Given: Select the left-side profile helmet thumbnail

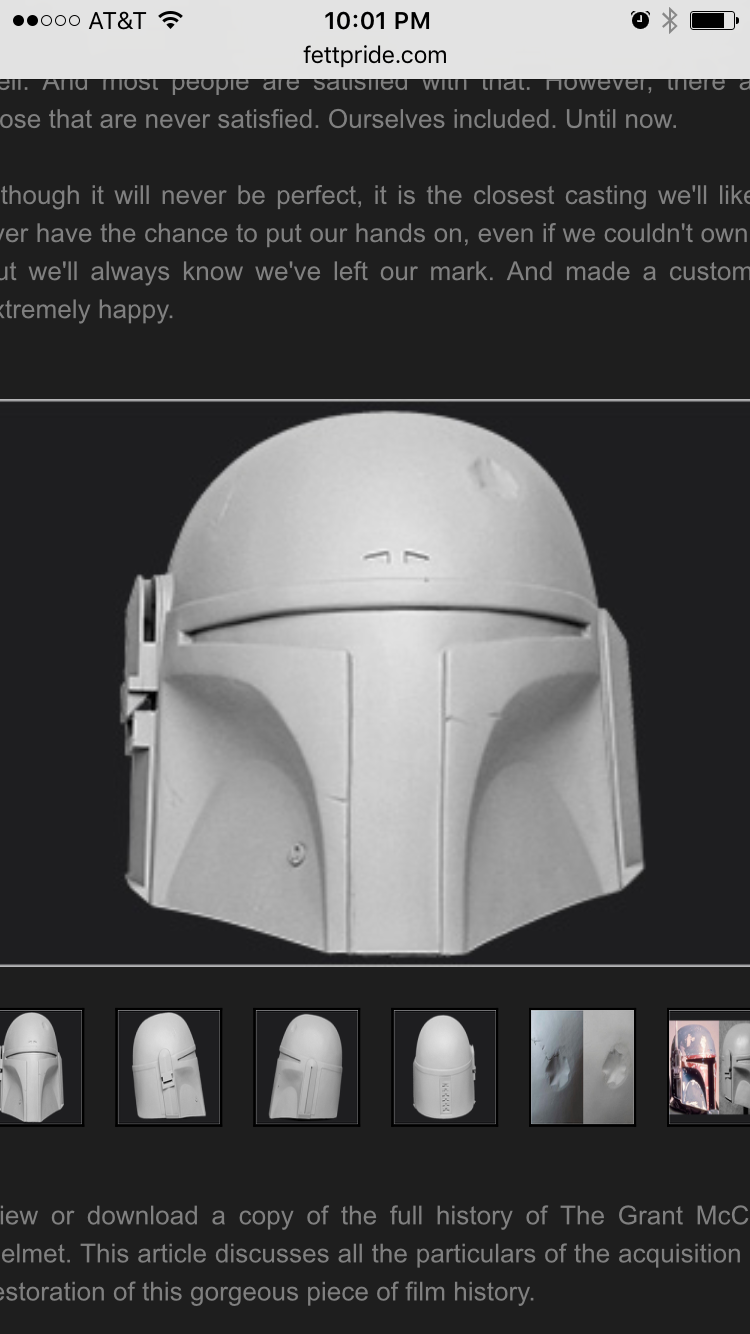Looking at the screenshot, I should [169, 1067].
